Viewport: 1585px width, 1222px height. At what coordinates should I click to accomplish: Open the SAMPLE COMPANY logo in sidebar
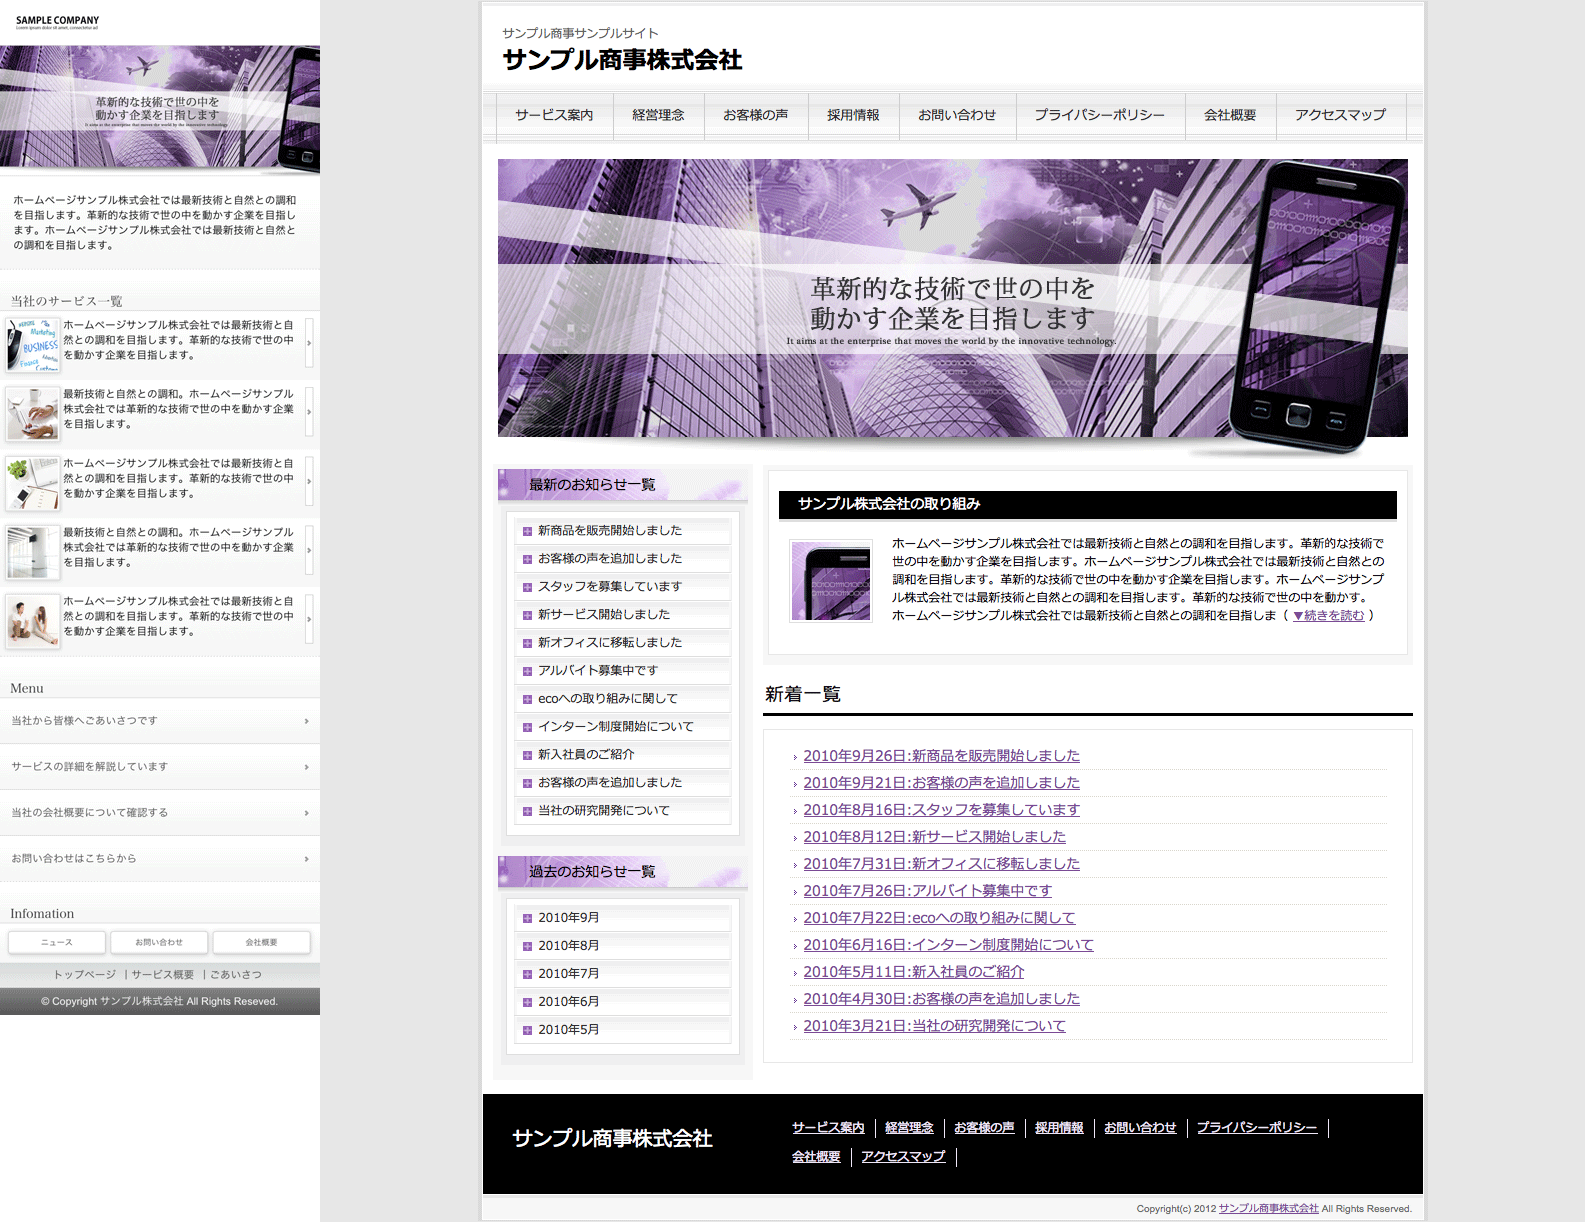57,21
